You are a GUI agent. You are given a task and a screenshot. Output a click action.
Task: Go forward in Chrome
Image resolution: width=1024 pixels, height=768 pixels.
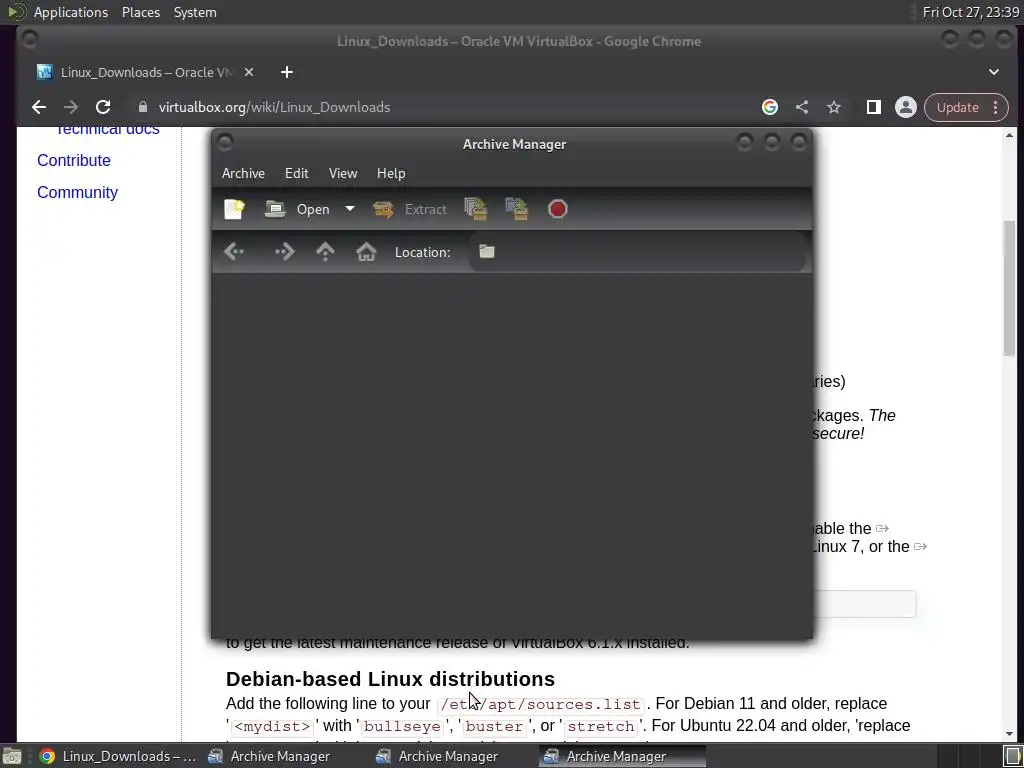(x=71, y=107)
